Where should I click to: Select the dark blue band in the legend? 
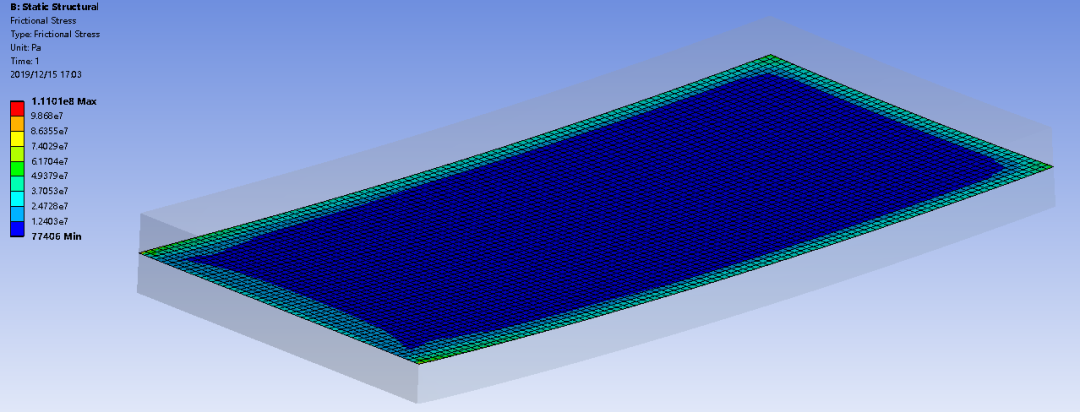point(18,229)
